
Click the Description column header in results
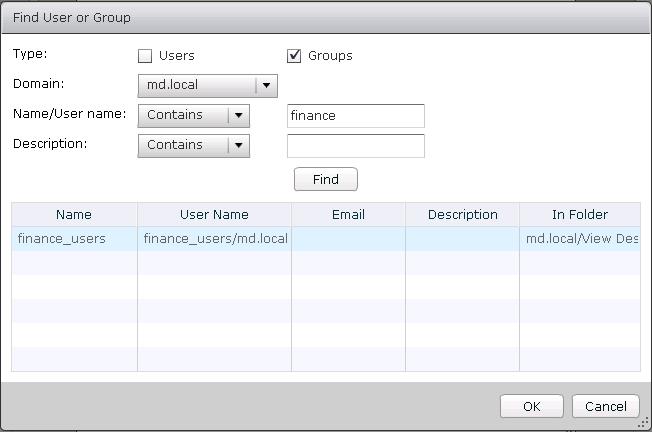(462, 214)
